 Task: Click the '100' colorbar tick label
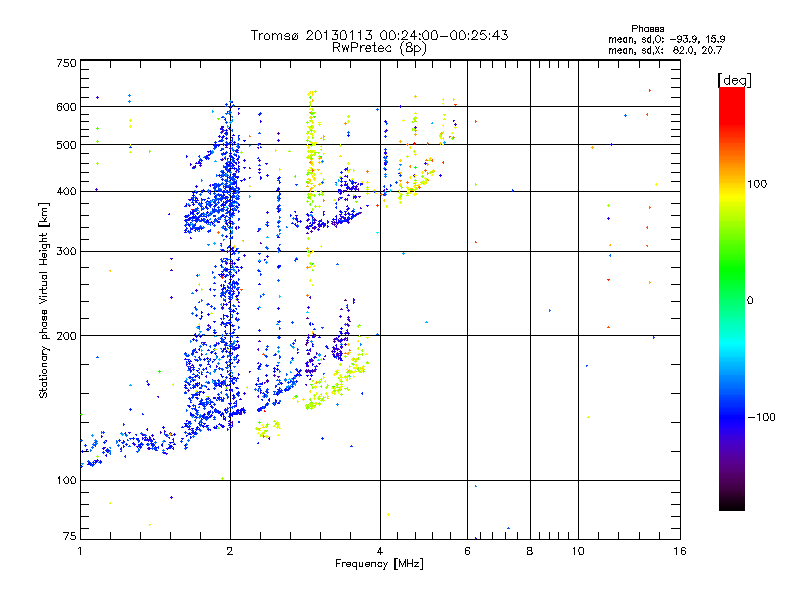(x=757, y=184)
